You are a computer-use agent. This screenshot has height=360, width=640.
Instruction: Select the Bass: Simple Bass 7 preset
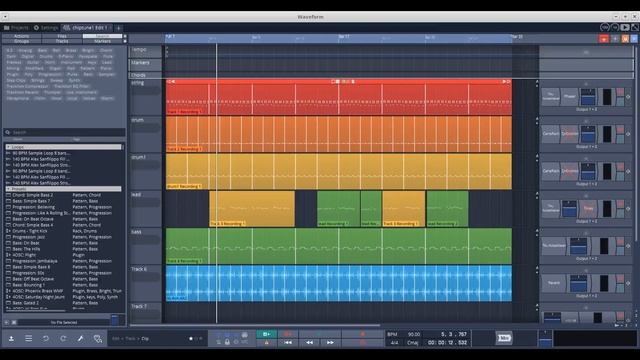coord(63,201)
